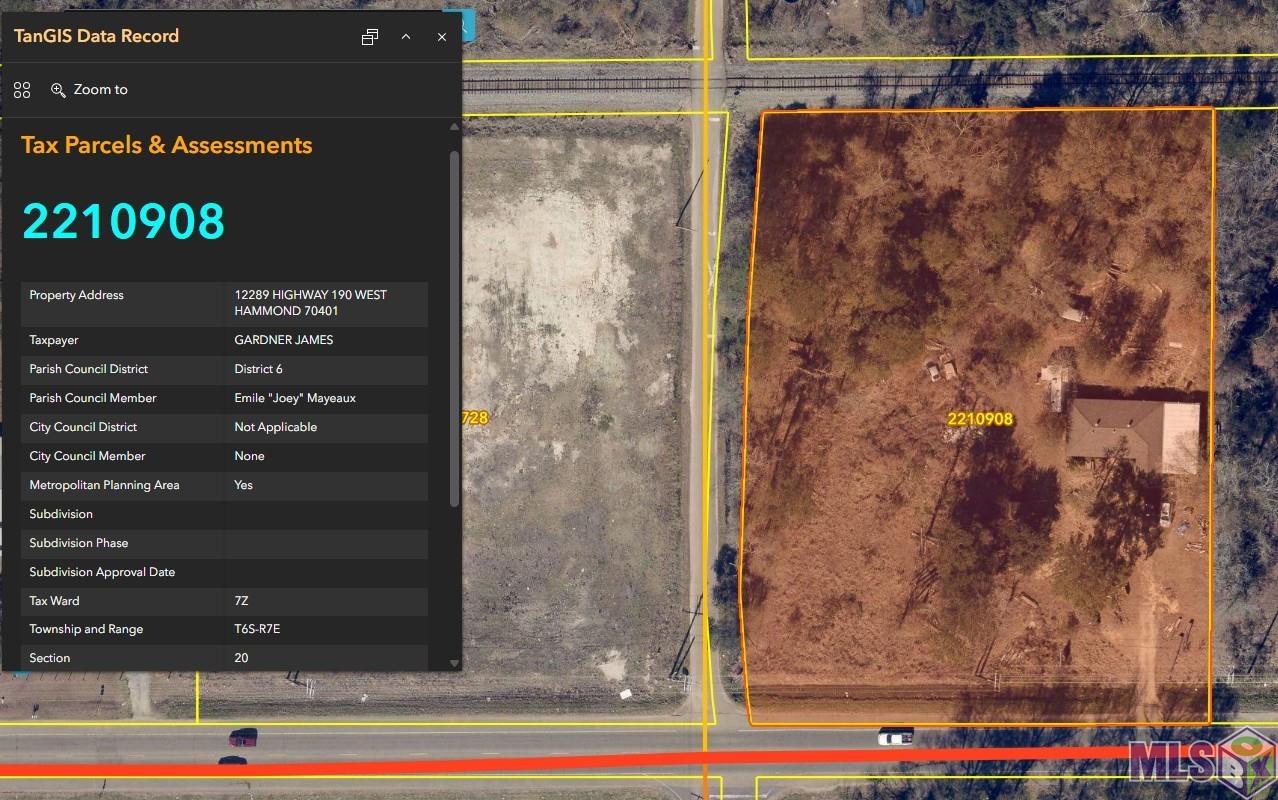
Task: Click the dock panel icon in the header
Action: click(x=370, y=37)
